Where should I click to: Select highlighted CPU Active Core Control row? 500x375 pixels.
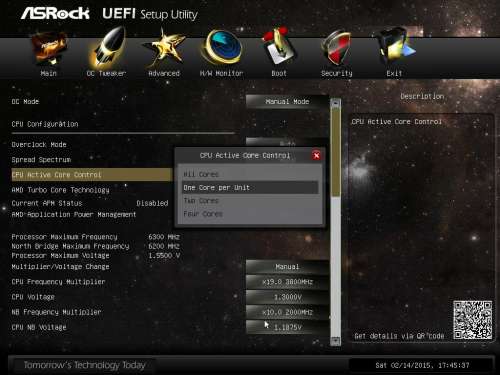(92, 175)
